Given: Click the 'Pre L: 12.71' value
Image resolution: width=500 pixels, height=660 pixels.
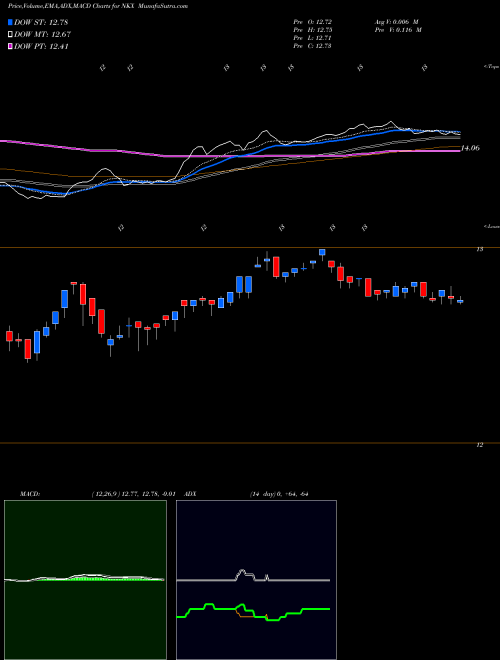Looking at the screenshot, I should coord(313,38).
